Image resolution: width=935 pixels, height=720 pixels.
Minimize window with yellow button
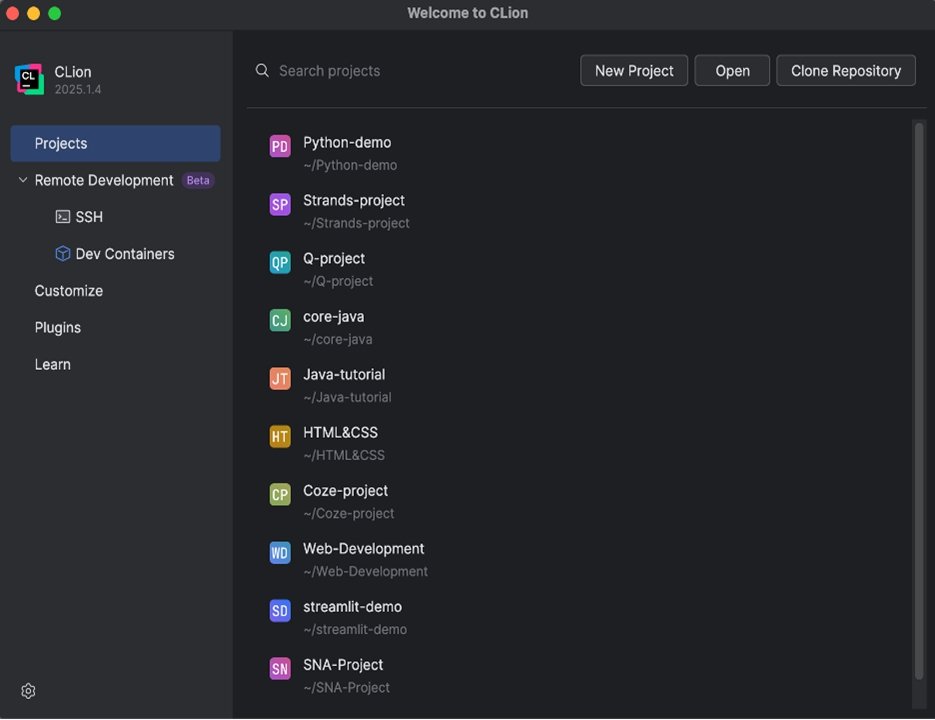pos(33,13)
